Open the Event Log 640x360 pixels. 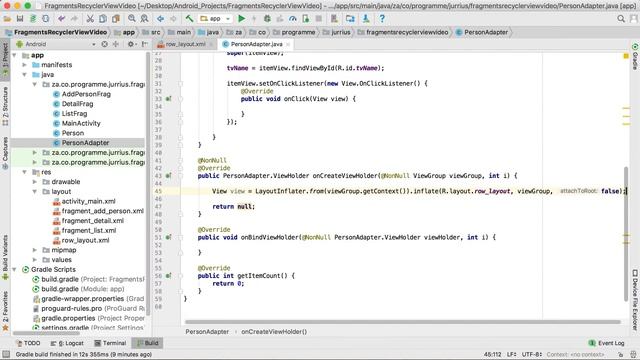click(607, 343)
